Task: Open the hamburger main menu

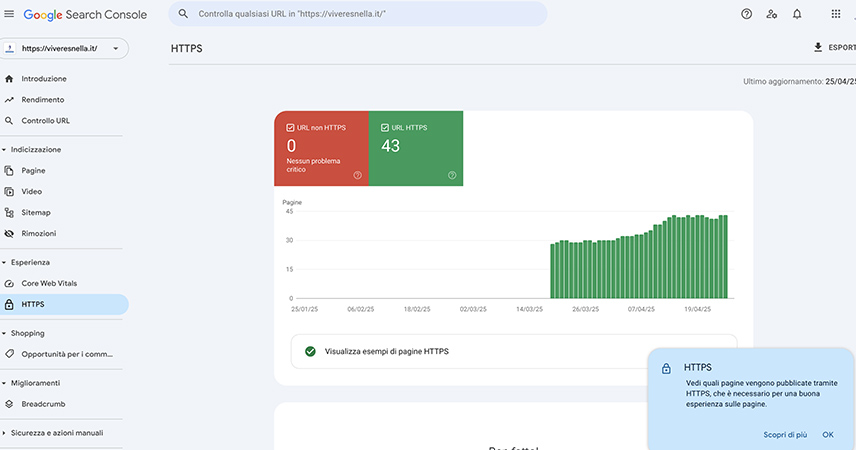Action: [x=9, y=14]
